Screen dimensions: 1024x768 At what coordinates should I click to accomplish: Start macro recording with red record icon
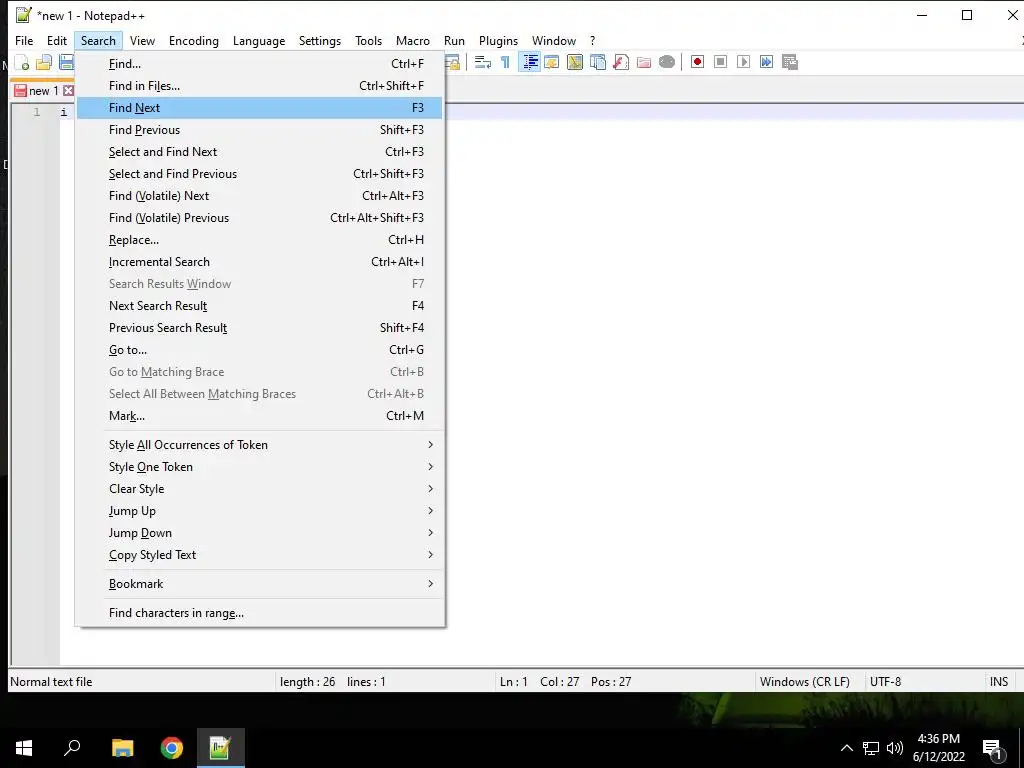pos(697,62)
